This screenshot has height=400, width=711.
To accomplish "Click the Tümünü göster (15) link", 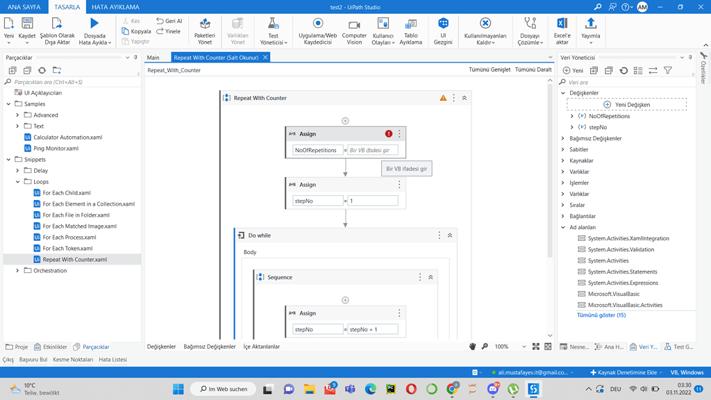I will [x=601, y=315].
